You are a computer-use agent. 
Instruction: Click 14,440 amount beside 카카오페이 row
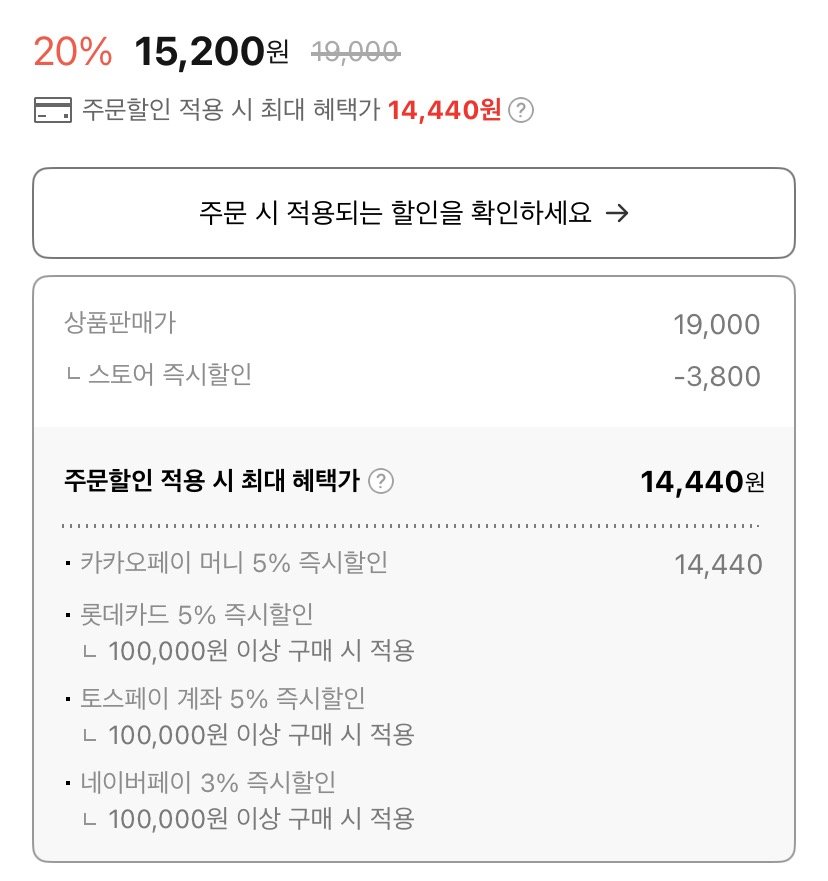(718, 565)
